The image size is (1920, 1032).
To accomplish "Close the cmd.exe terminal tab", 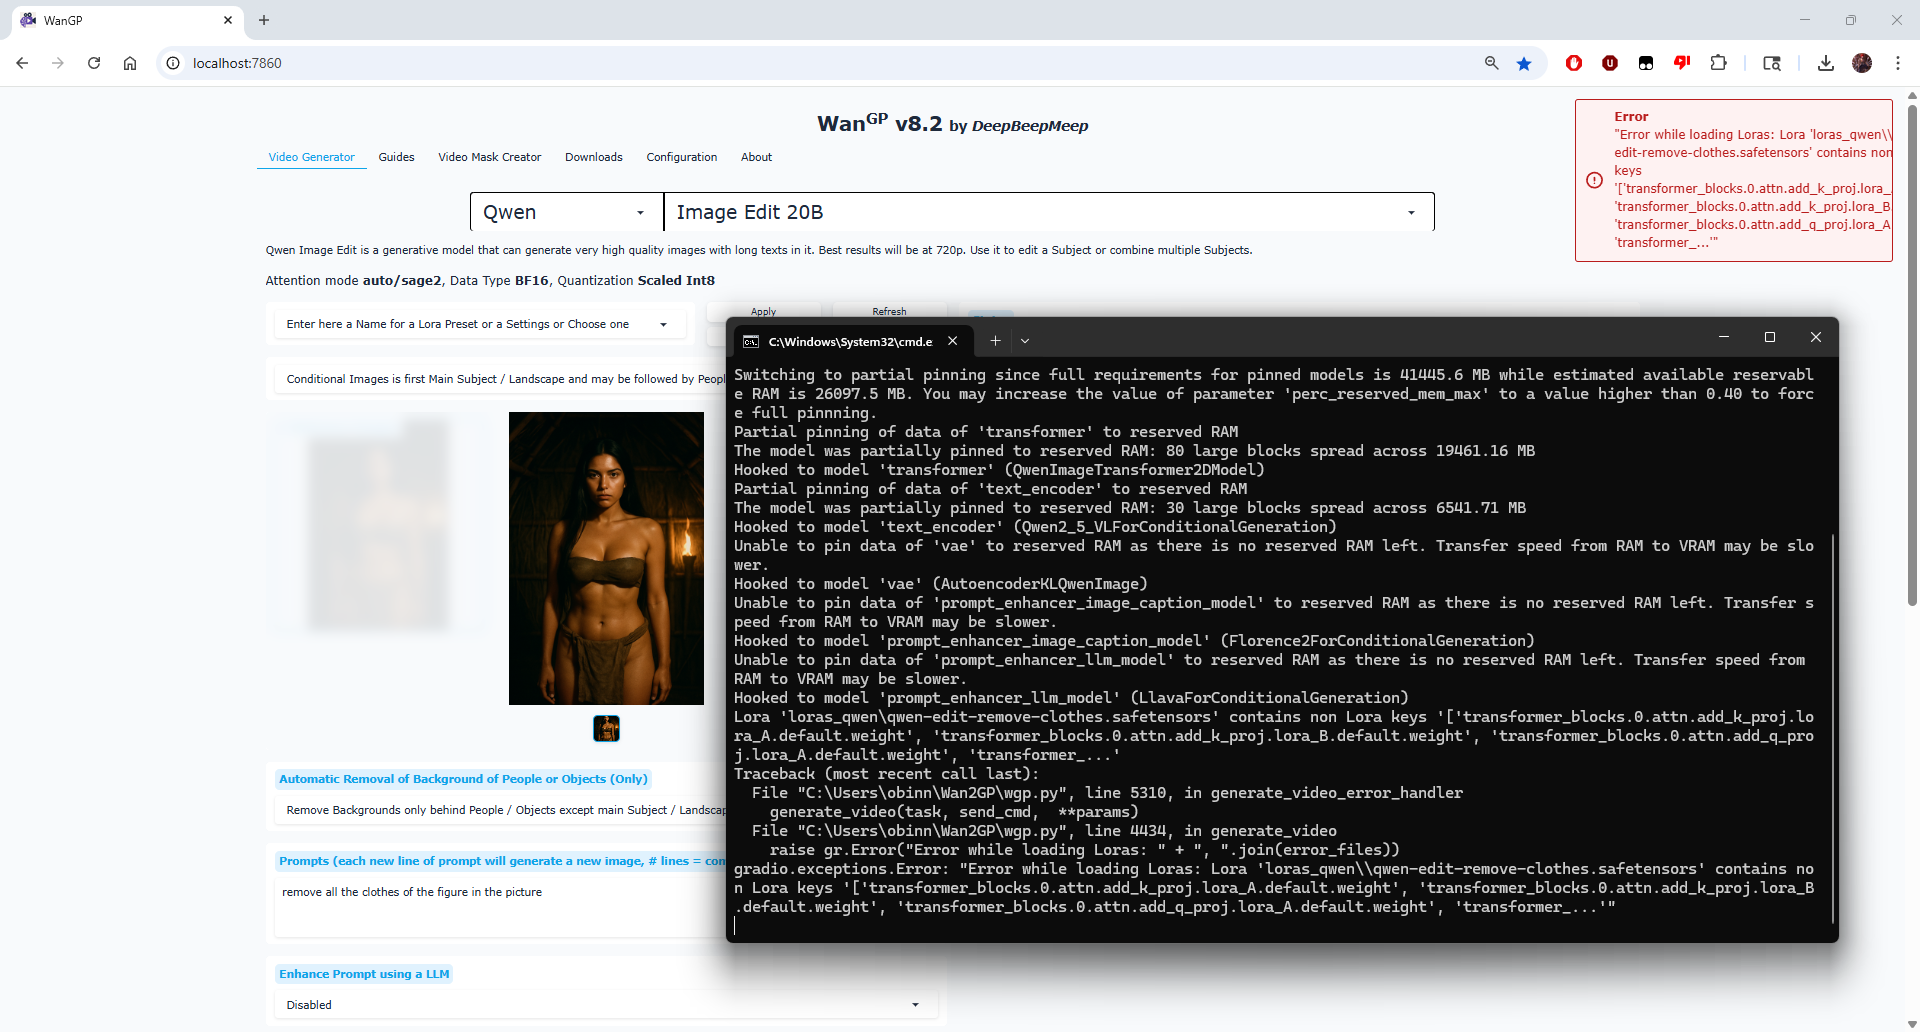I will 953,341.
